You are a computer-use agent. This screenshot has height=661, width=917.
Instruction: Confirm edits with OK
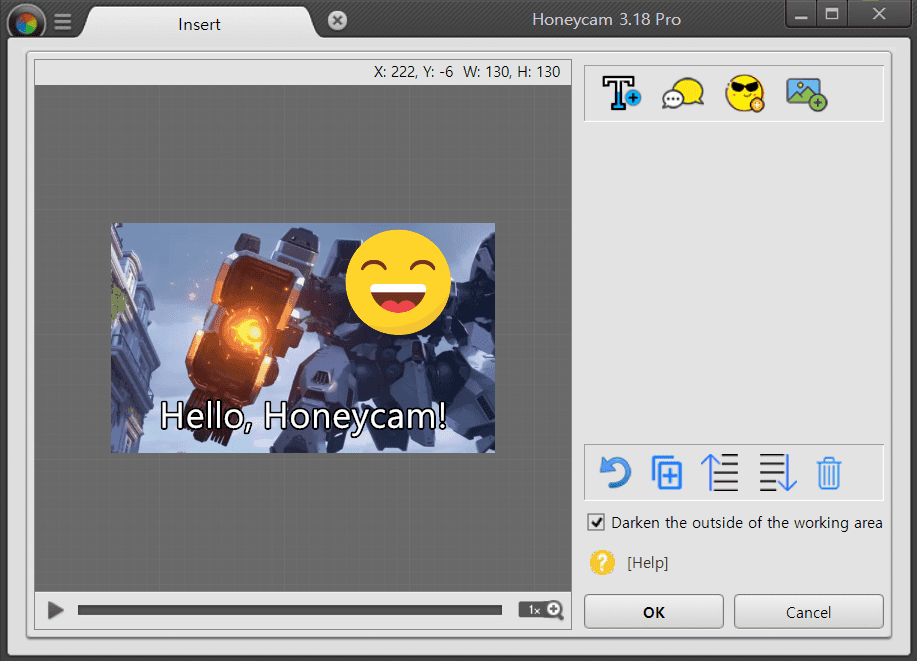coord(653,611)
